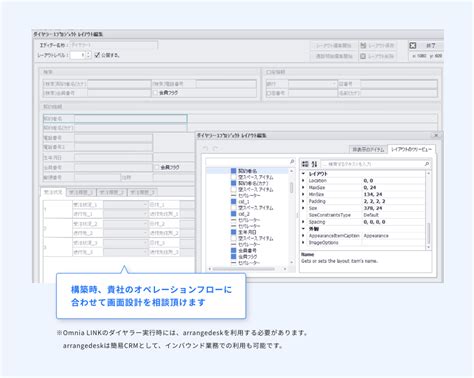
Task: Select col_1 label in the layout tree
Action: pos(244,202)
